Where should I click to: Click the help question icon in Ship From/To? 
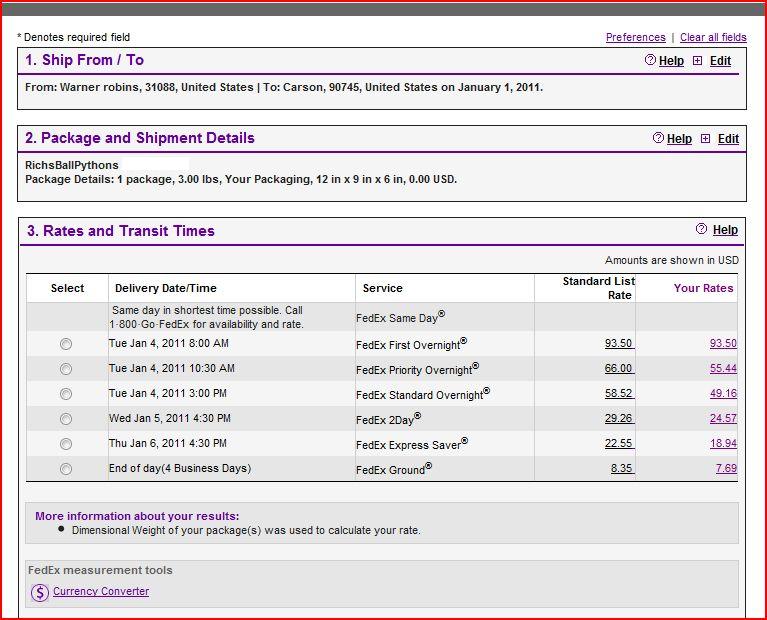(x=650, y=60)
